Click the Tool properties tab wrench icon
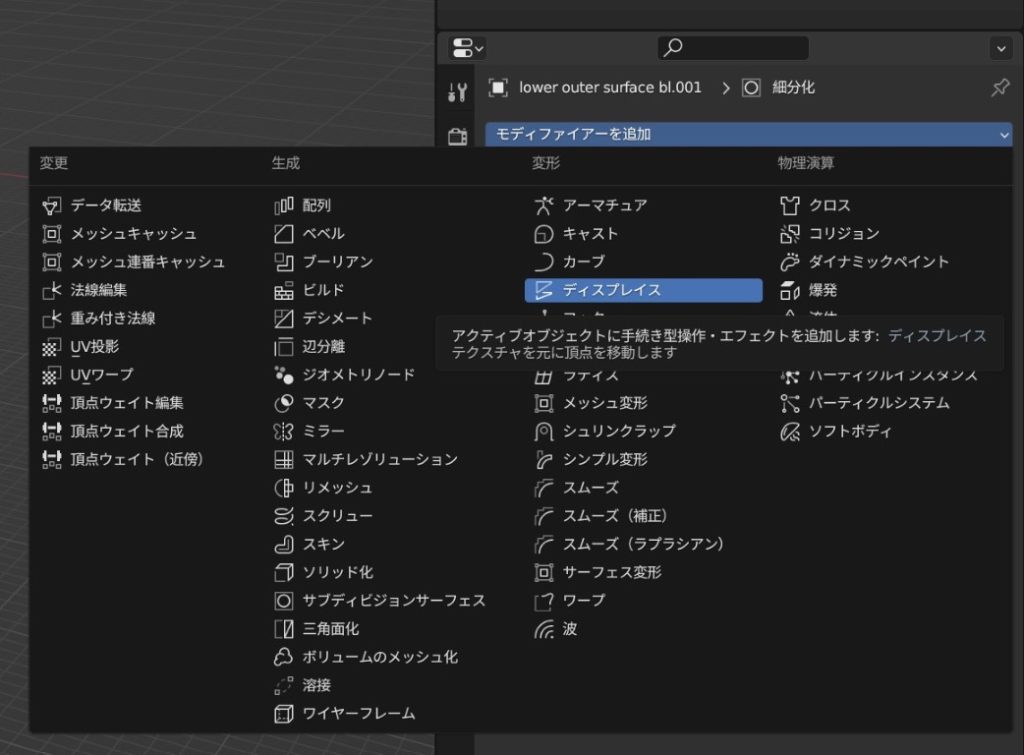The image size is (1024, 755). (457, 93)
